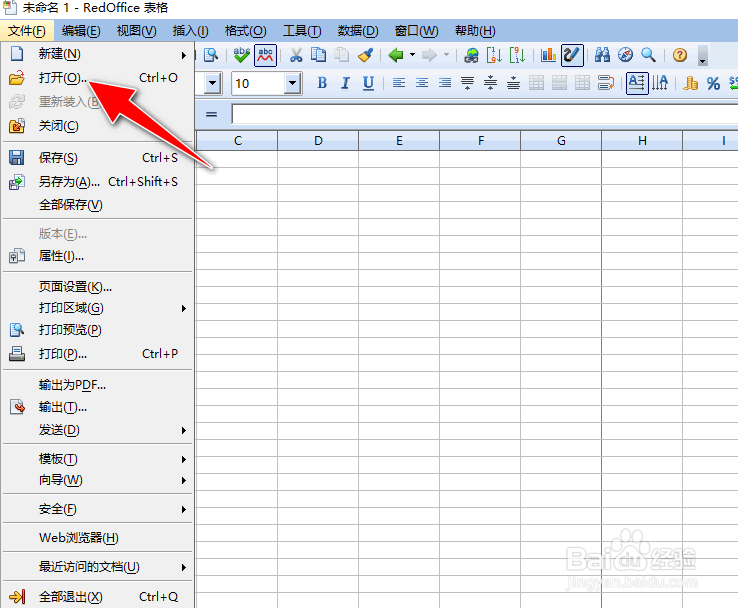The height and width of the screenshot is (608, 738).
Task: Choose 另存为(A)... menu entry
Action: click(x=98, y=182)
